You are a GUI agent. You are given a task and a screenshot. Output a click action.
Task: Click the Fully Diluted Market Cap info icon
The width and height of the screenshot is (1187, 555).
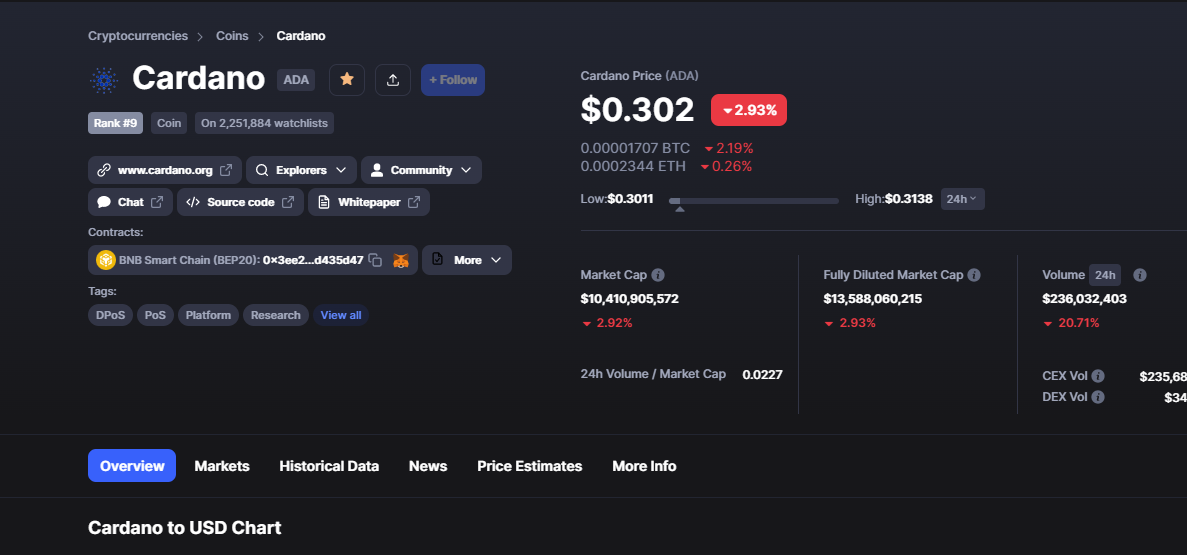pyautogui.click(x=974, y=275)
